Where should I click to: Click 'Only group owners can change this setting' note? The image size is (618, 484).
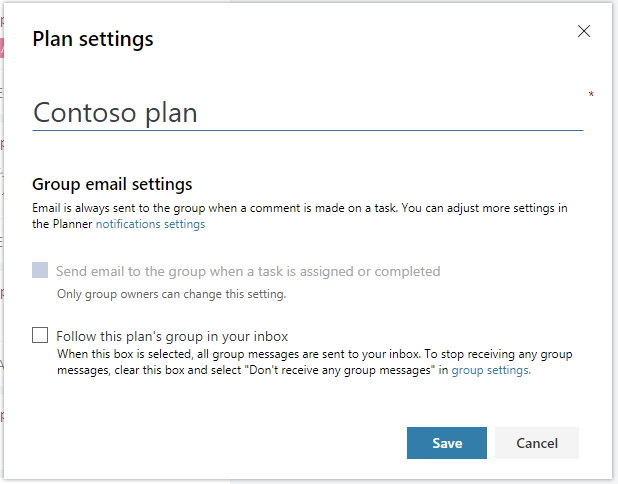(171, 294)
